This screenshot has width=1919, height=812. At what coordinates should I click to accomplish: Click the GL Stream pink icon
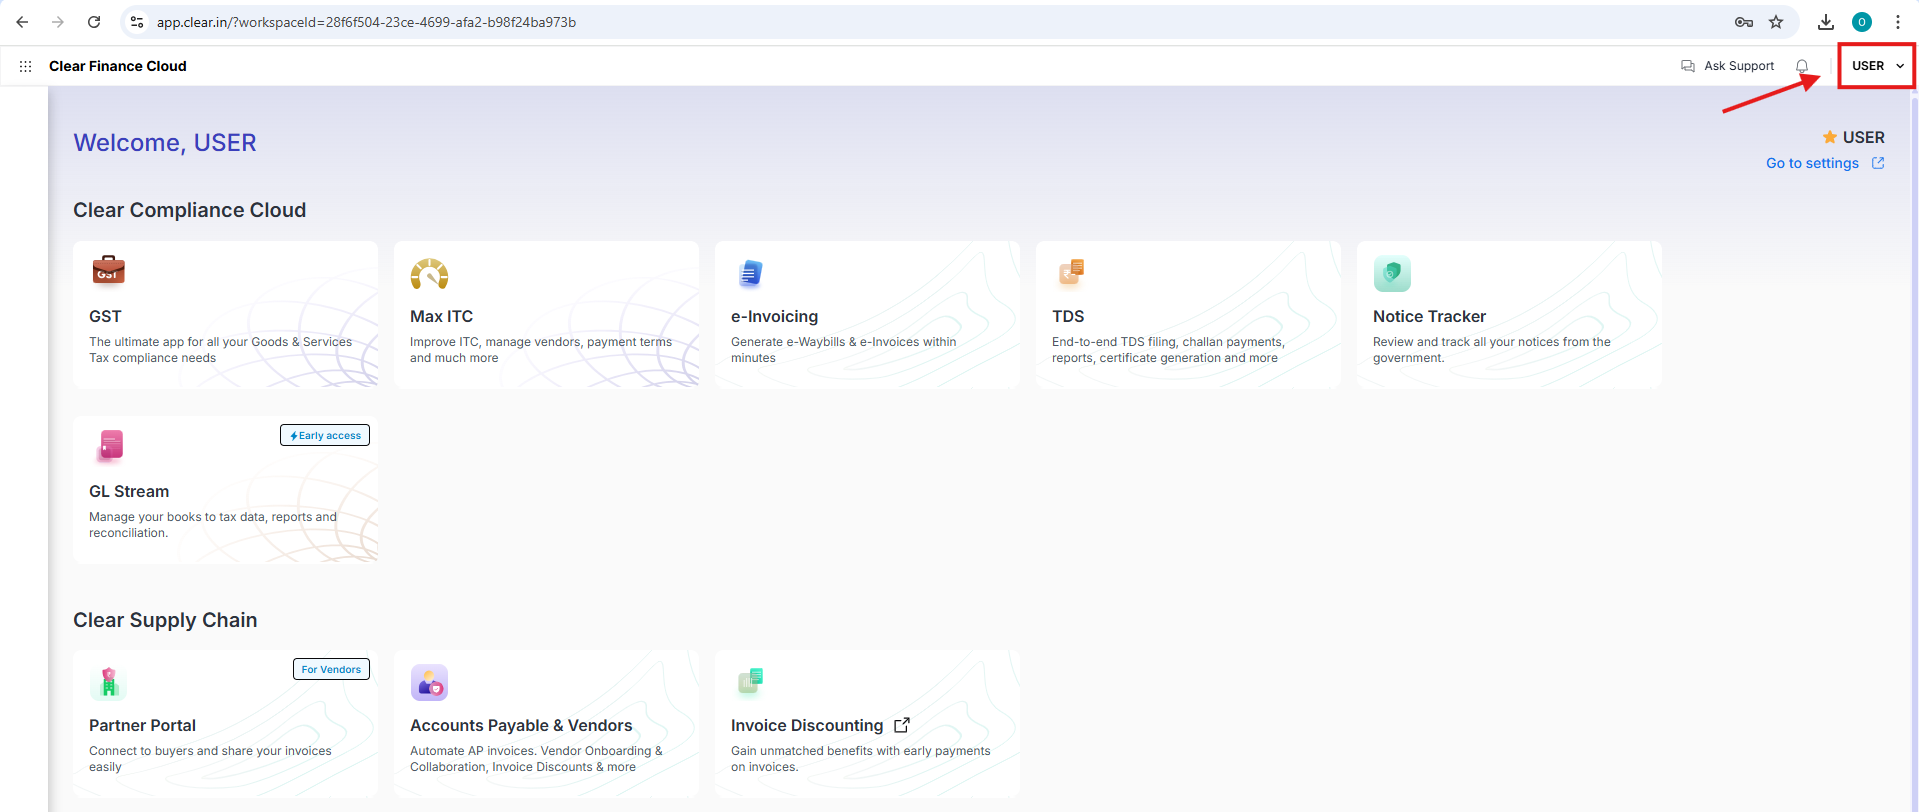click(x=110, y=446)
